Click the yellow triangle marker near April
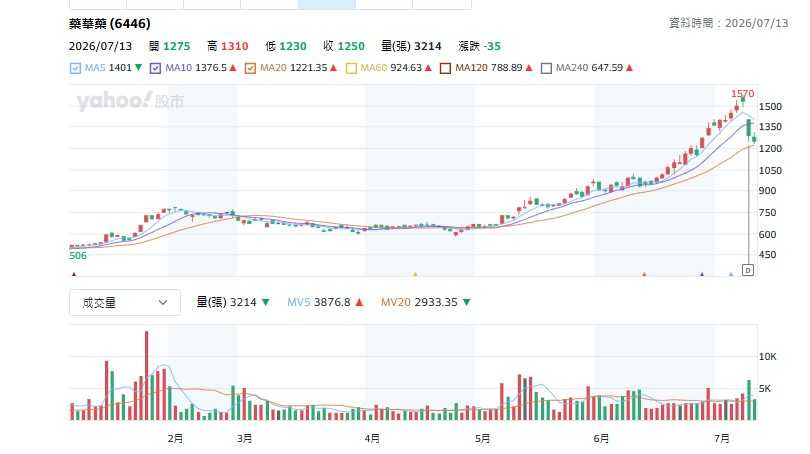This screenshot has height=454, width=810. point(415,274)
